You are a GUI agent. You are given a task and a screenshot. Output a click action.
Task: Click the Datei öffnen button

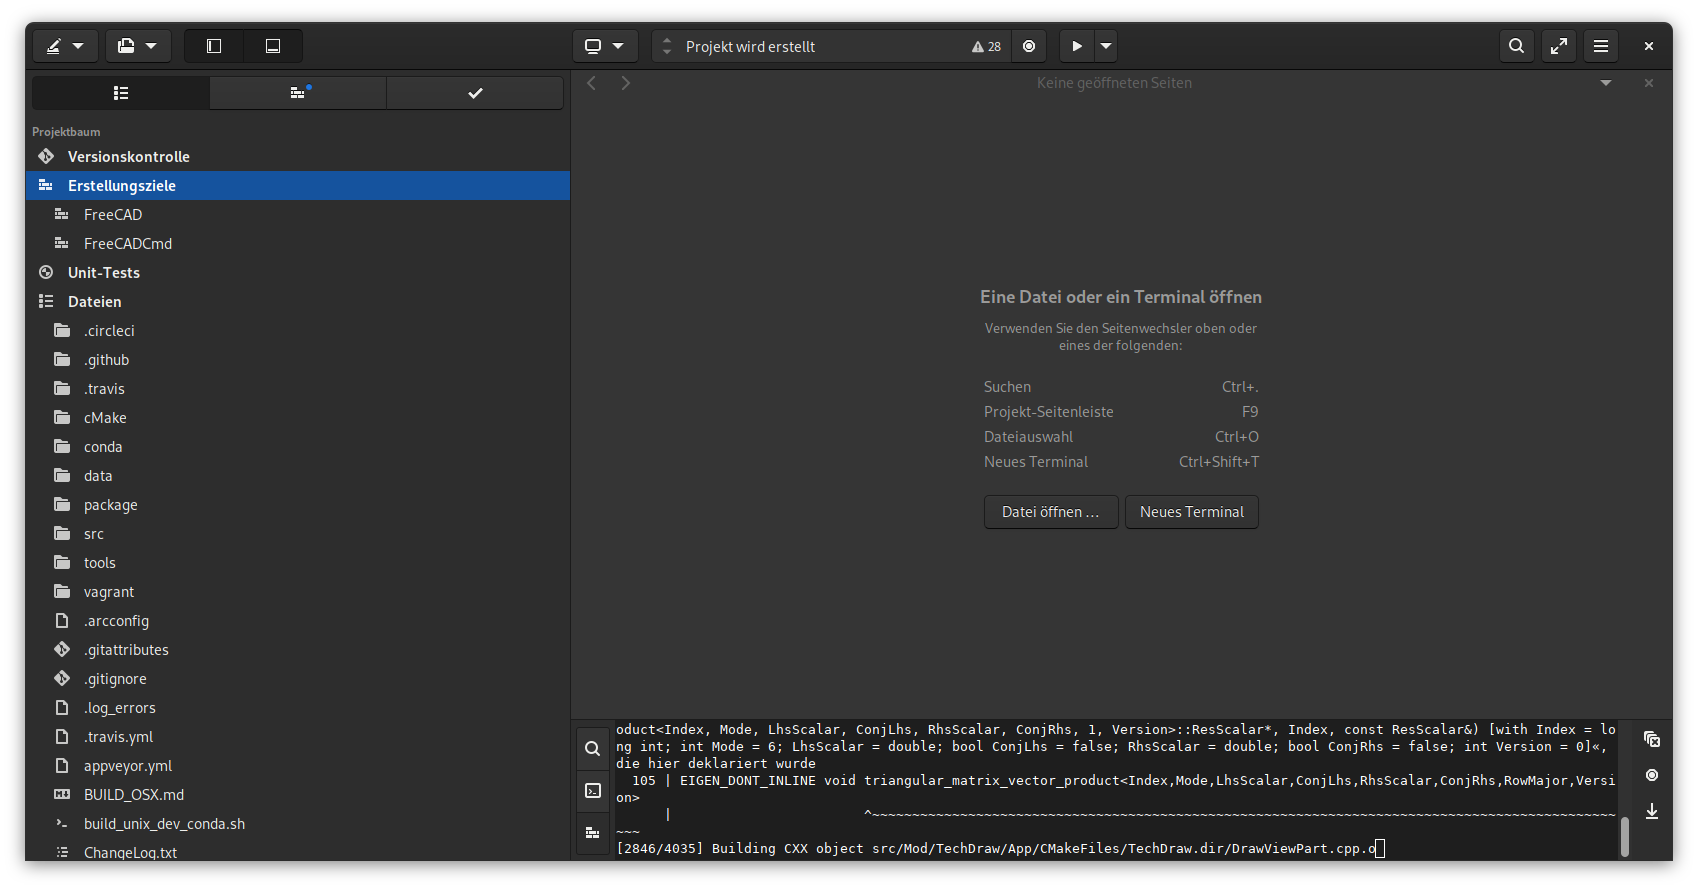click(x=1051, y=512)
